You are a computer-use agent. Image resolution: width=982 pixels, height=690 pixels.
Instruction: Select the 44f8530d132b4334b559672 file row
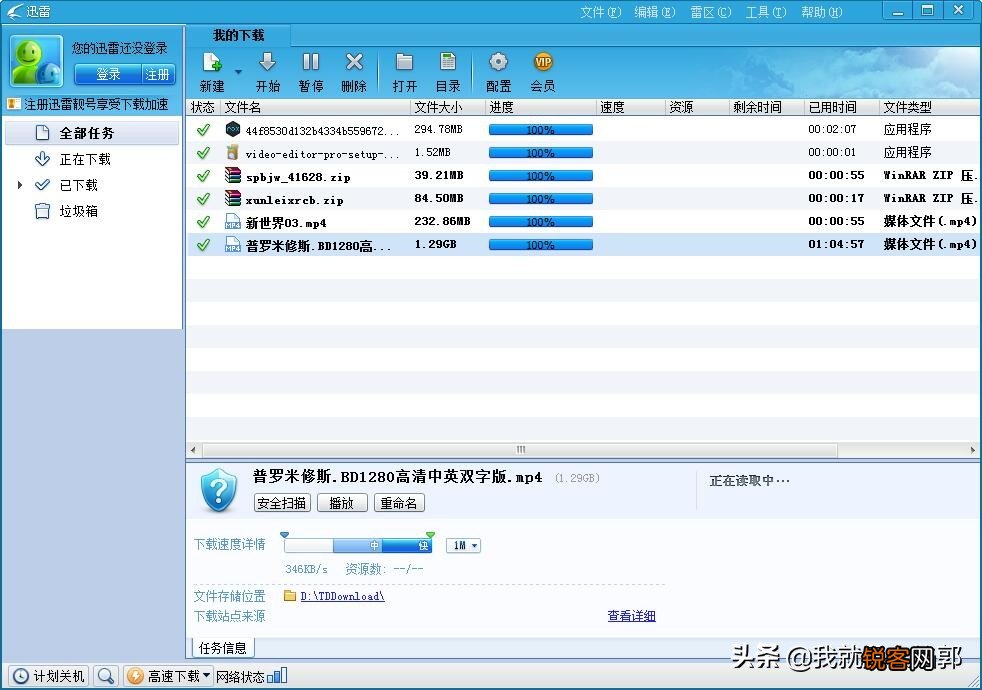click(584, 130)
